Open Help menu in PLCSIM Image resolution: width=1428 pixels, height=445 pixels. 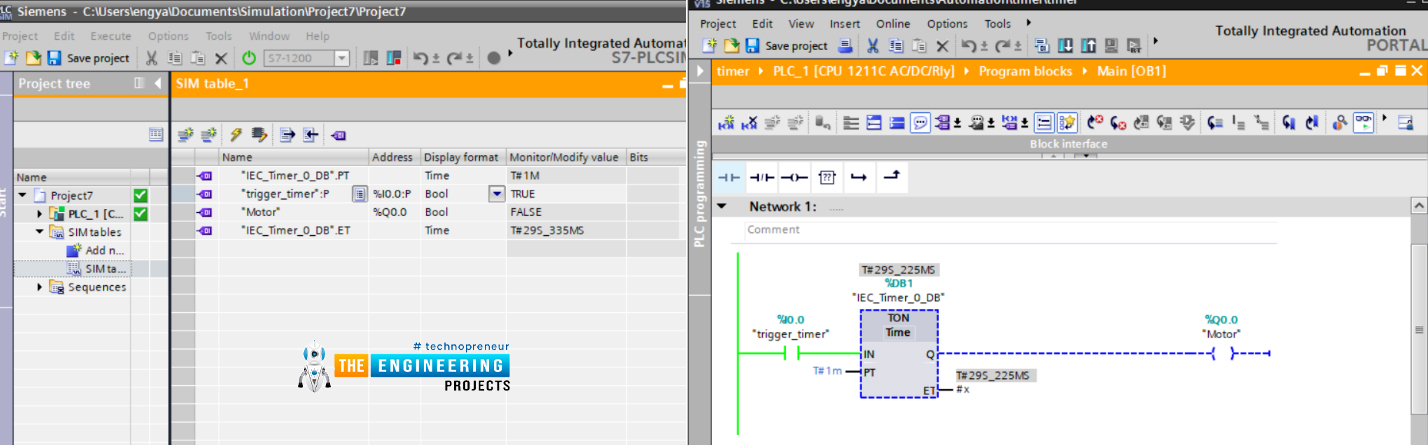pos(317,36)
